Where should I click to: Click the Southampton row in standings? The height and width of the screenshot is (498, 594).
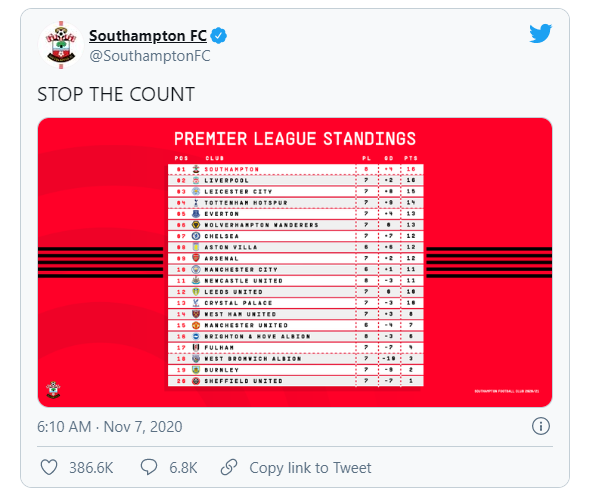(x=295, y=169)
